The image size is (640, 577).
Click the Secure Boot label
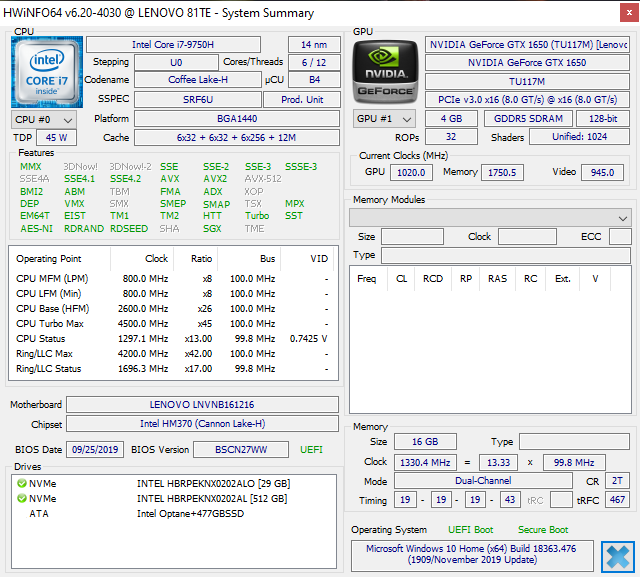(x=542, y=529)
